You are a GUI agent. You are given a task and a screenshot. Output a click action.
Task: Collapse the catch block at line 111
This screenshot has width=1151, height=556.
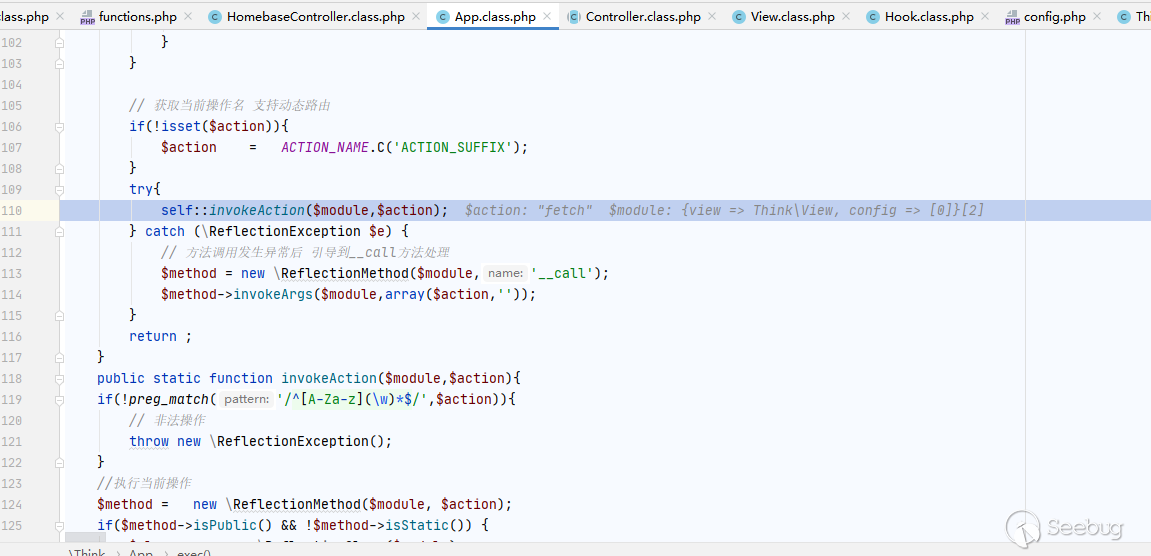[59, 231]
